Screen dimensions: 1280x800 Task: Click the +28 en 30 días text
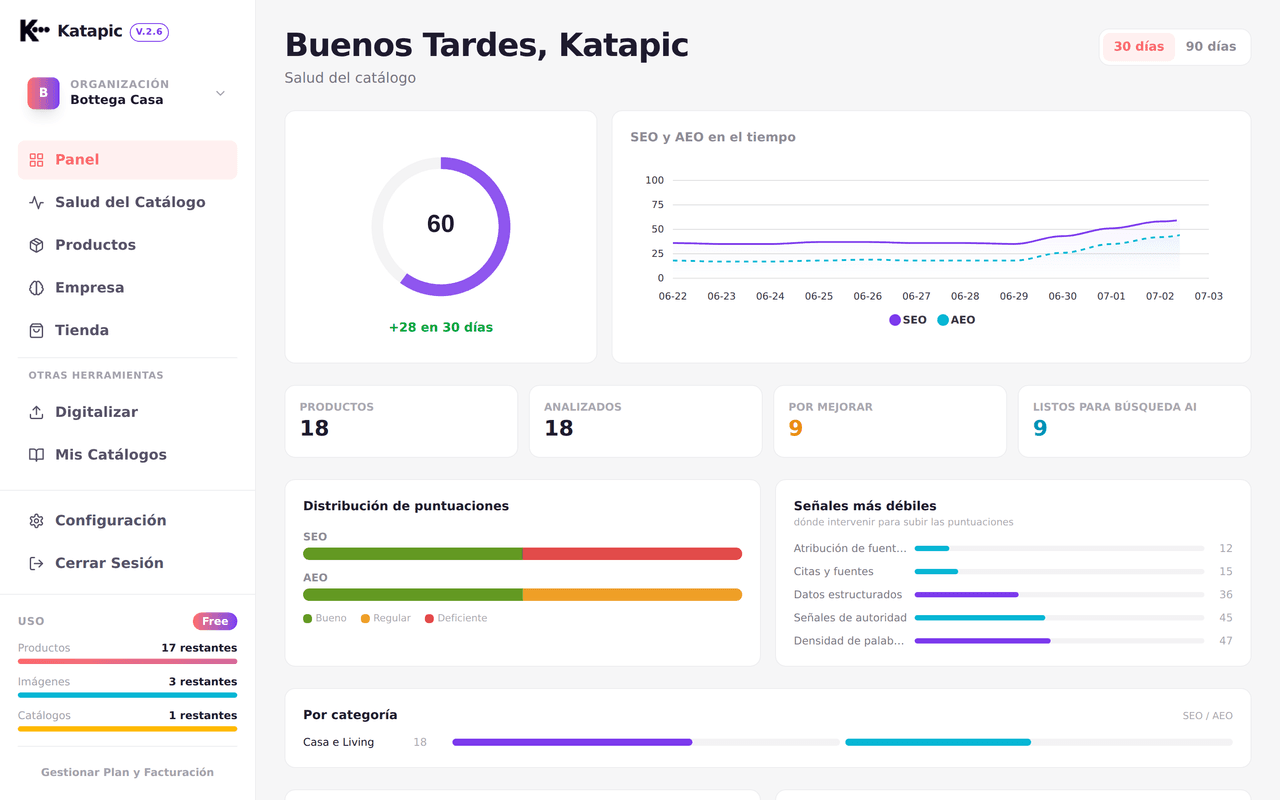click(441, 328)
